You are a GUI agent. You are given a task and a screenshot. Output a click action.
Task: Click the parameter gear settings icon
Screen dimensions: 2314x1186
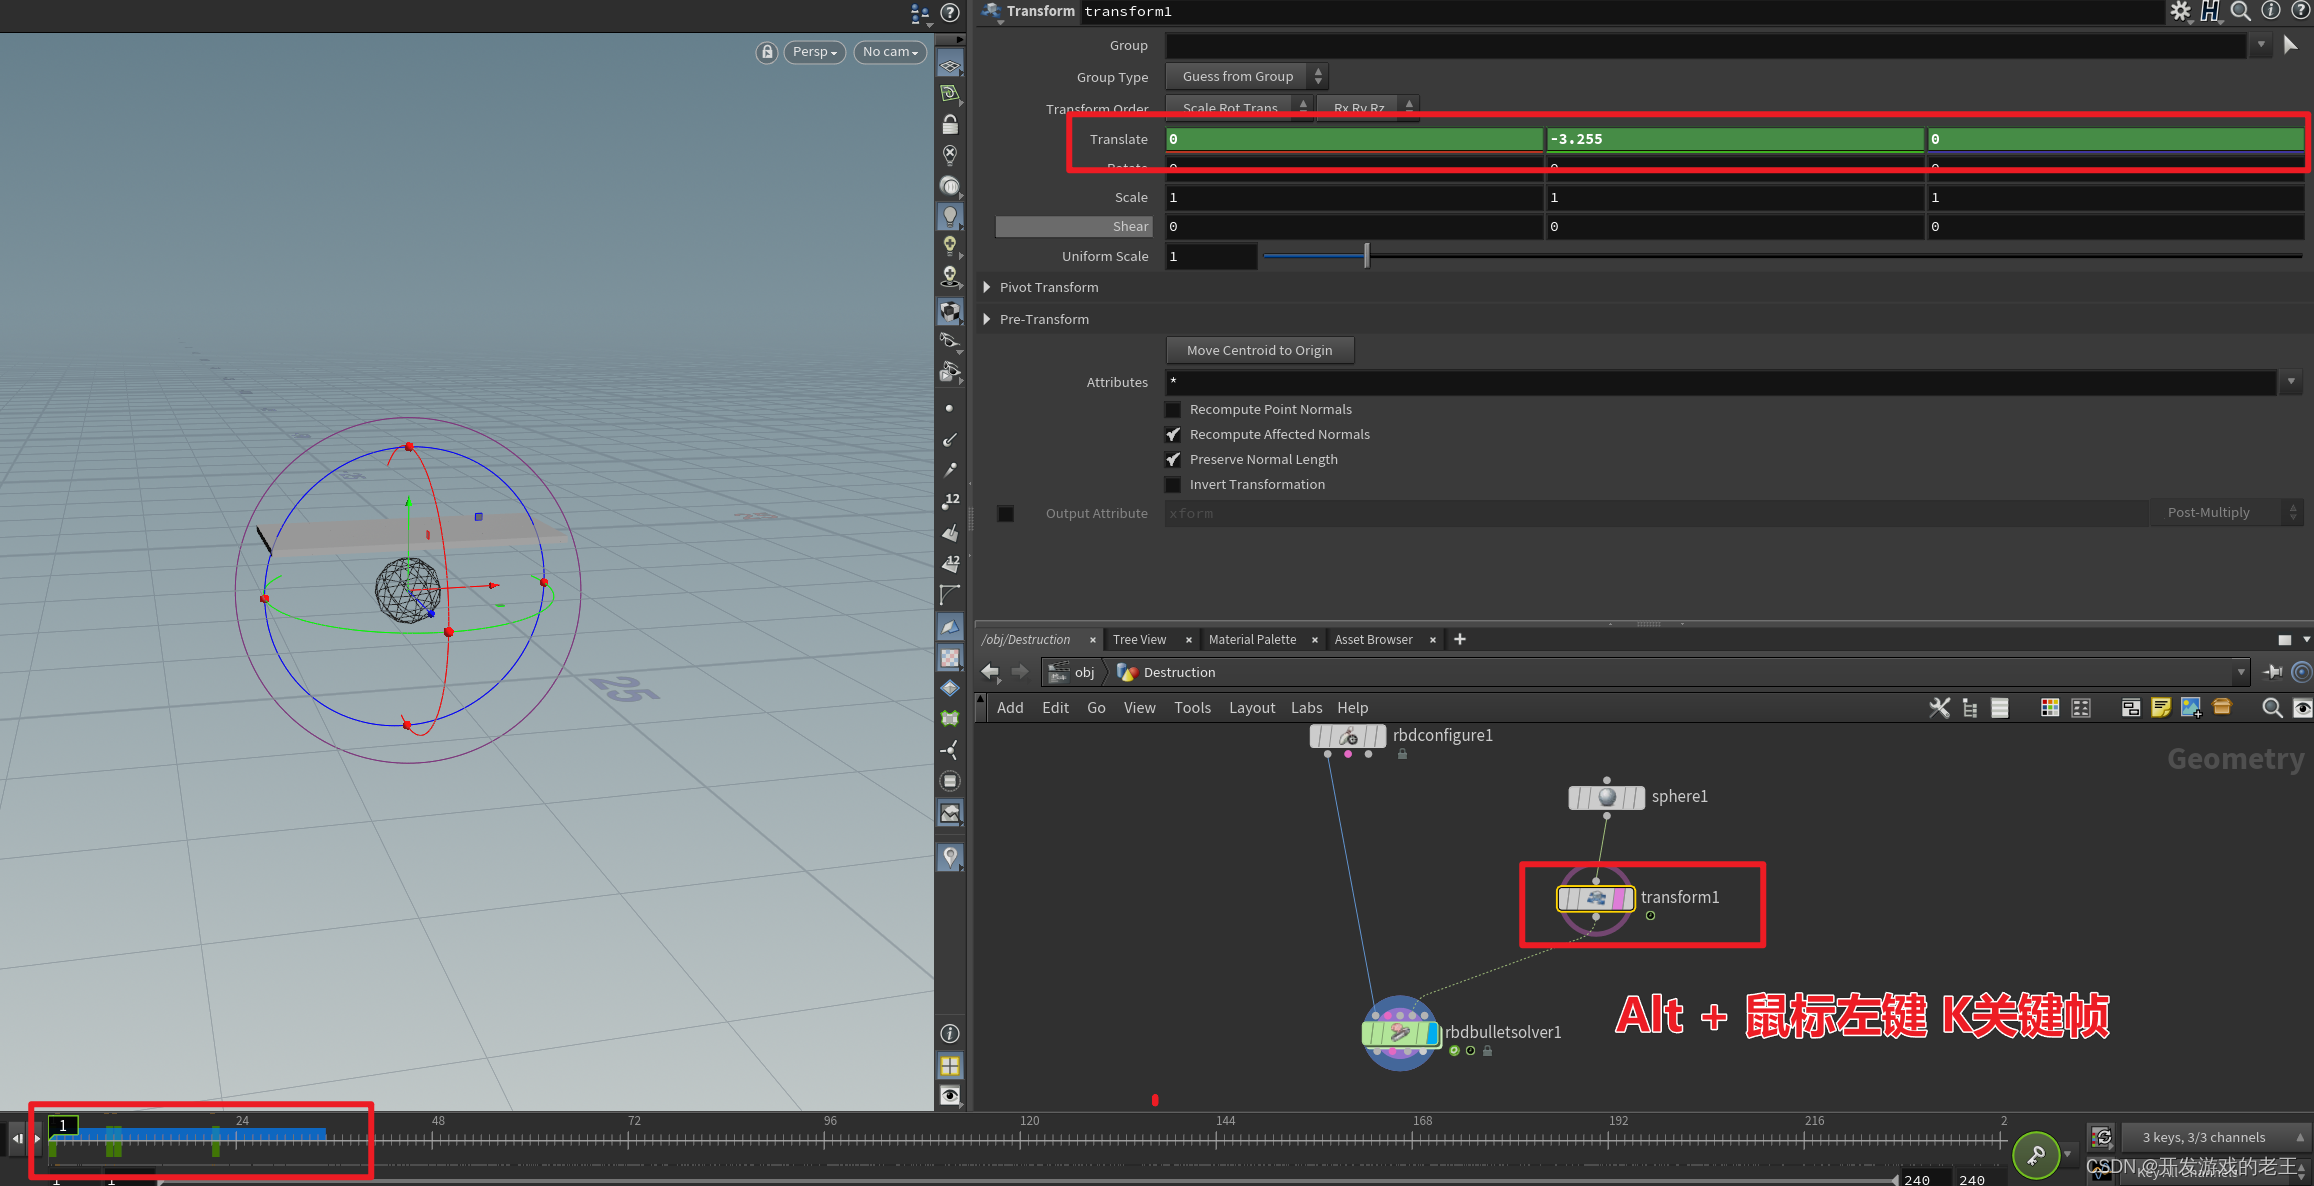pos(2179,11)
